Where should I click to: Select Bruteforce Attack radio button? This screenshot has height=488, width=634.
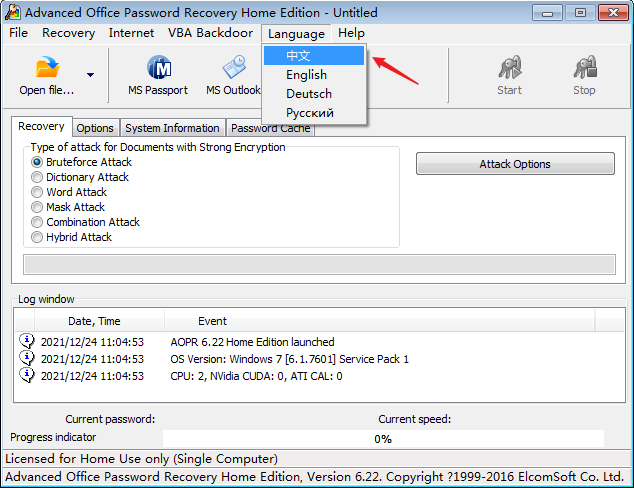(37, 162)
